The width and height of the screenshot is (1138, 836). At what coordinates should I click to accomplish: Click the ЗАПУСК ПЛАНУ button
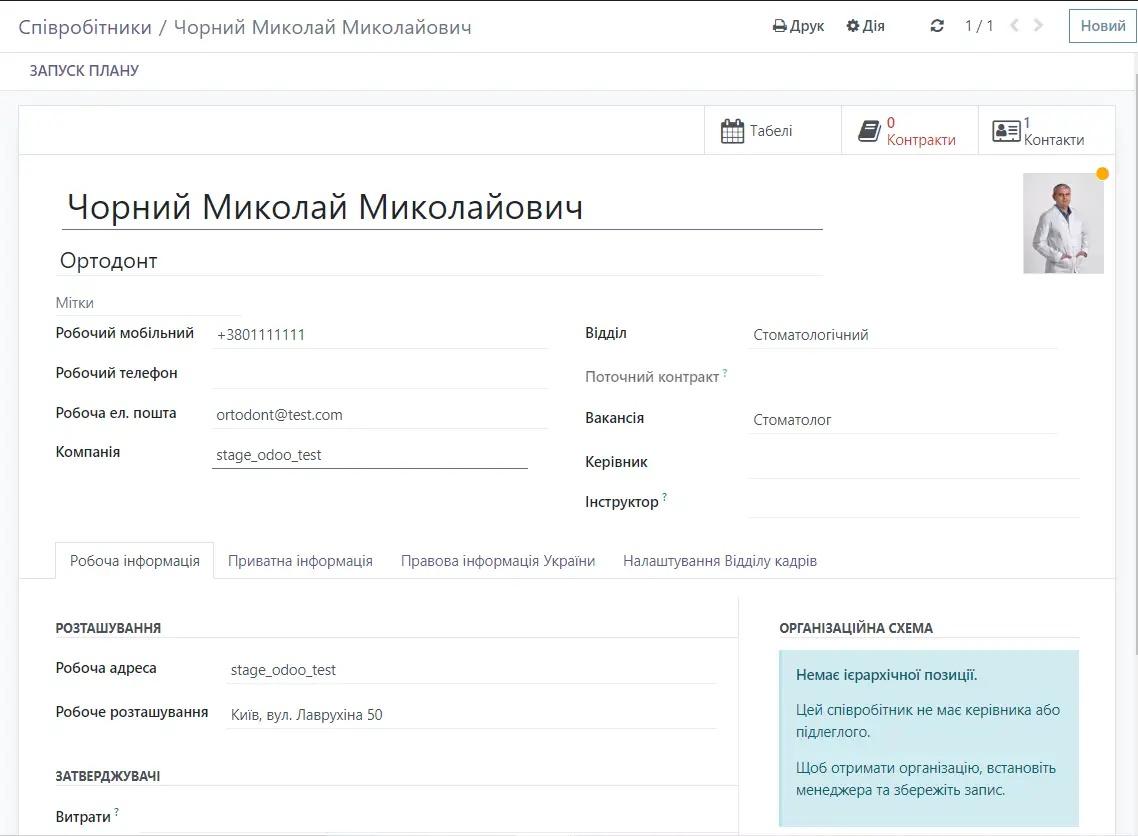(83, 70)
